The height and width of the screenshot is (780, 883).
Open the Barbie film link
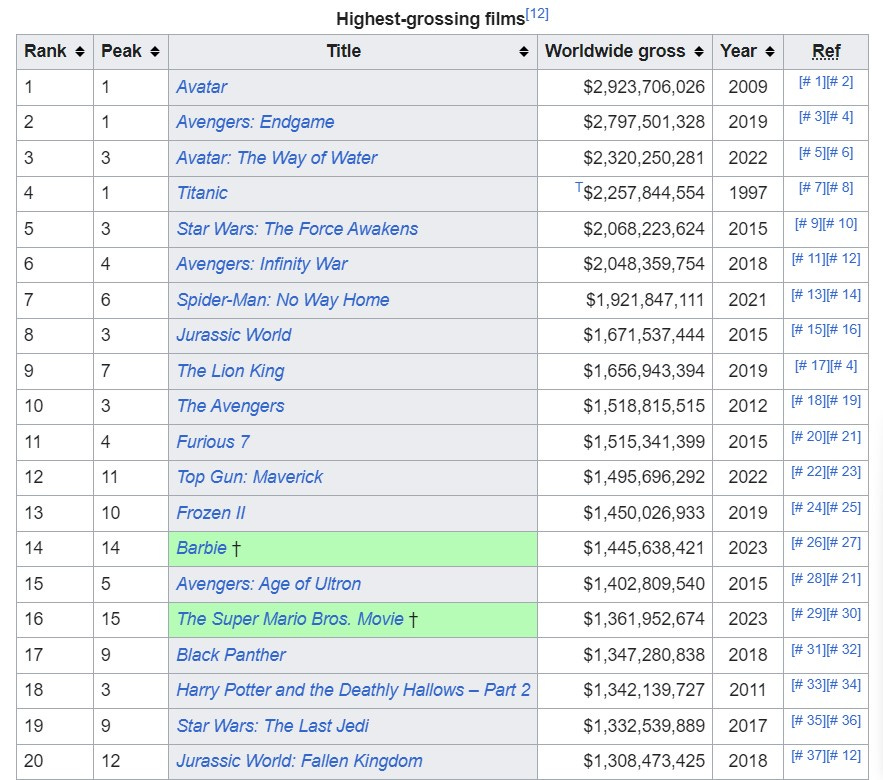point(201,547)
